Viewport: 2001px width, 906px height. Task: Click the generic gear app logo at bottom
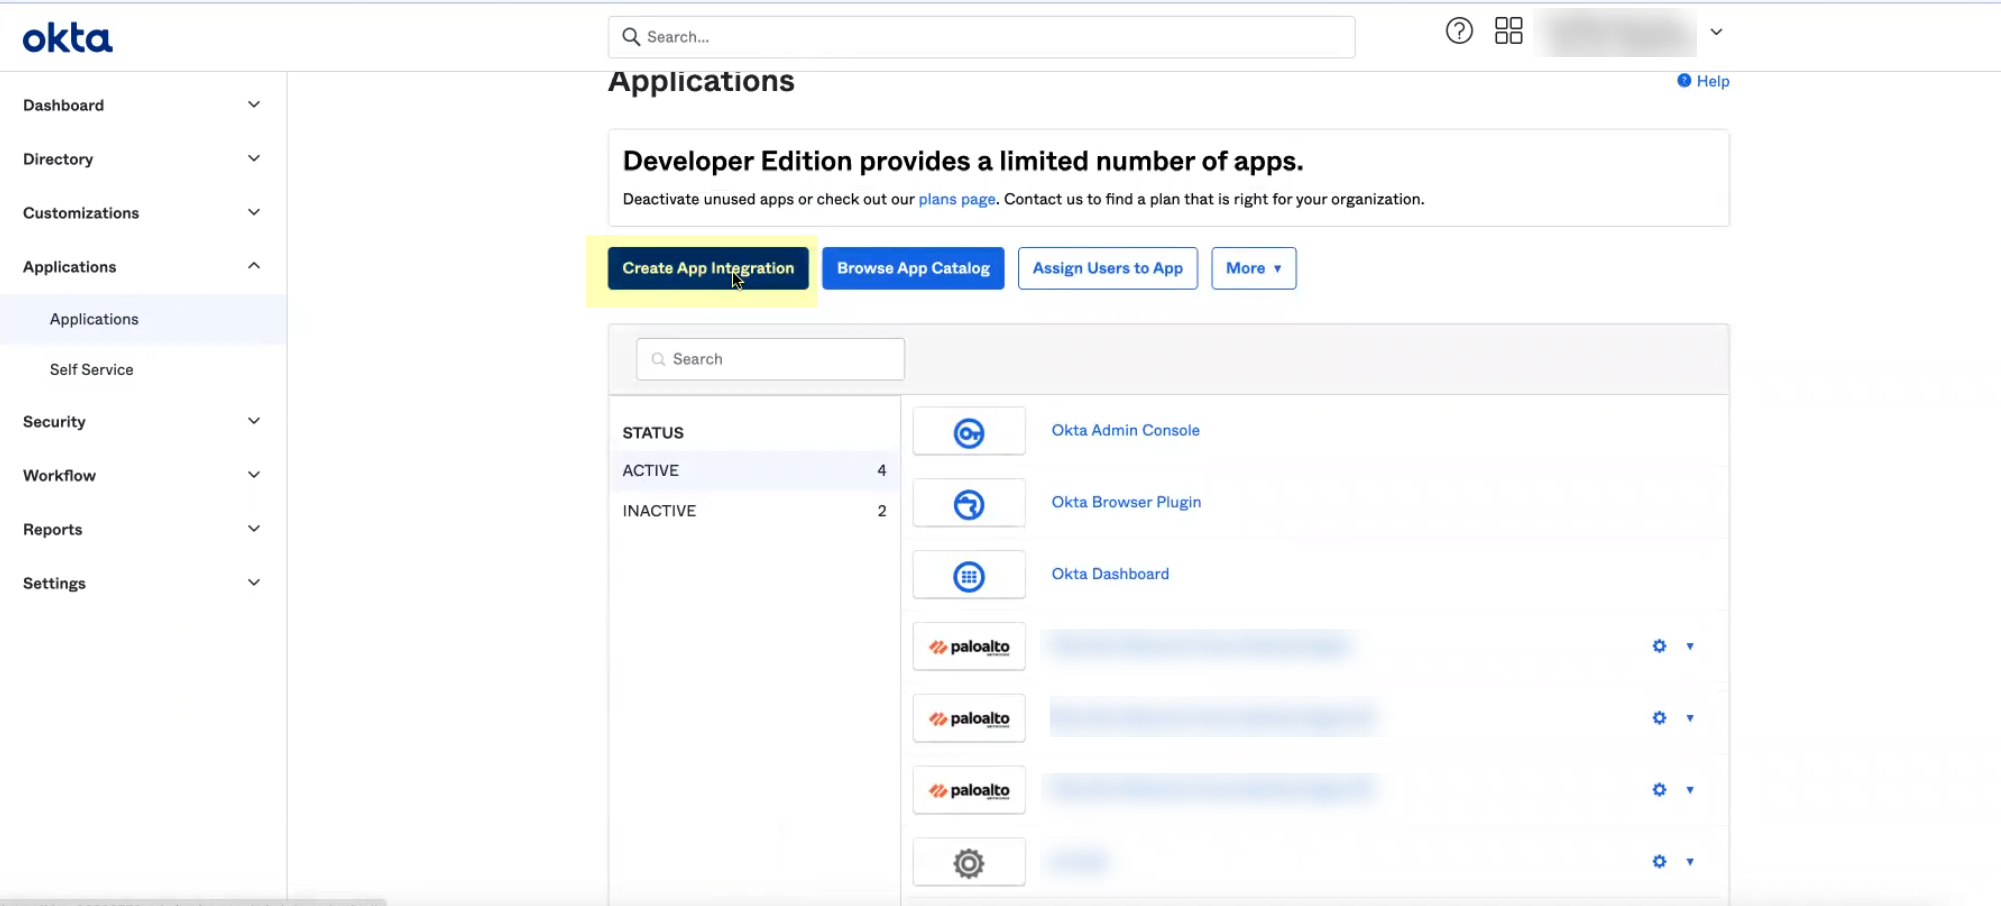click(x=968, y=862)
